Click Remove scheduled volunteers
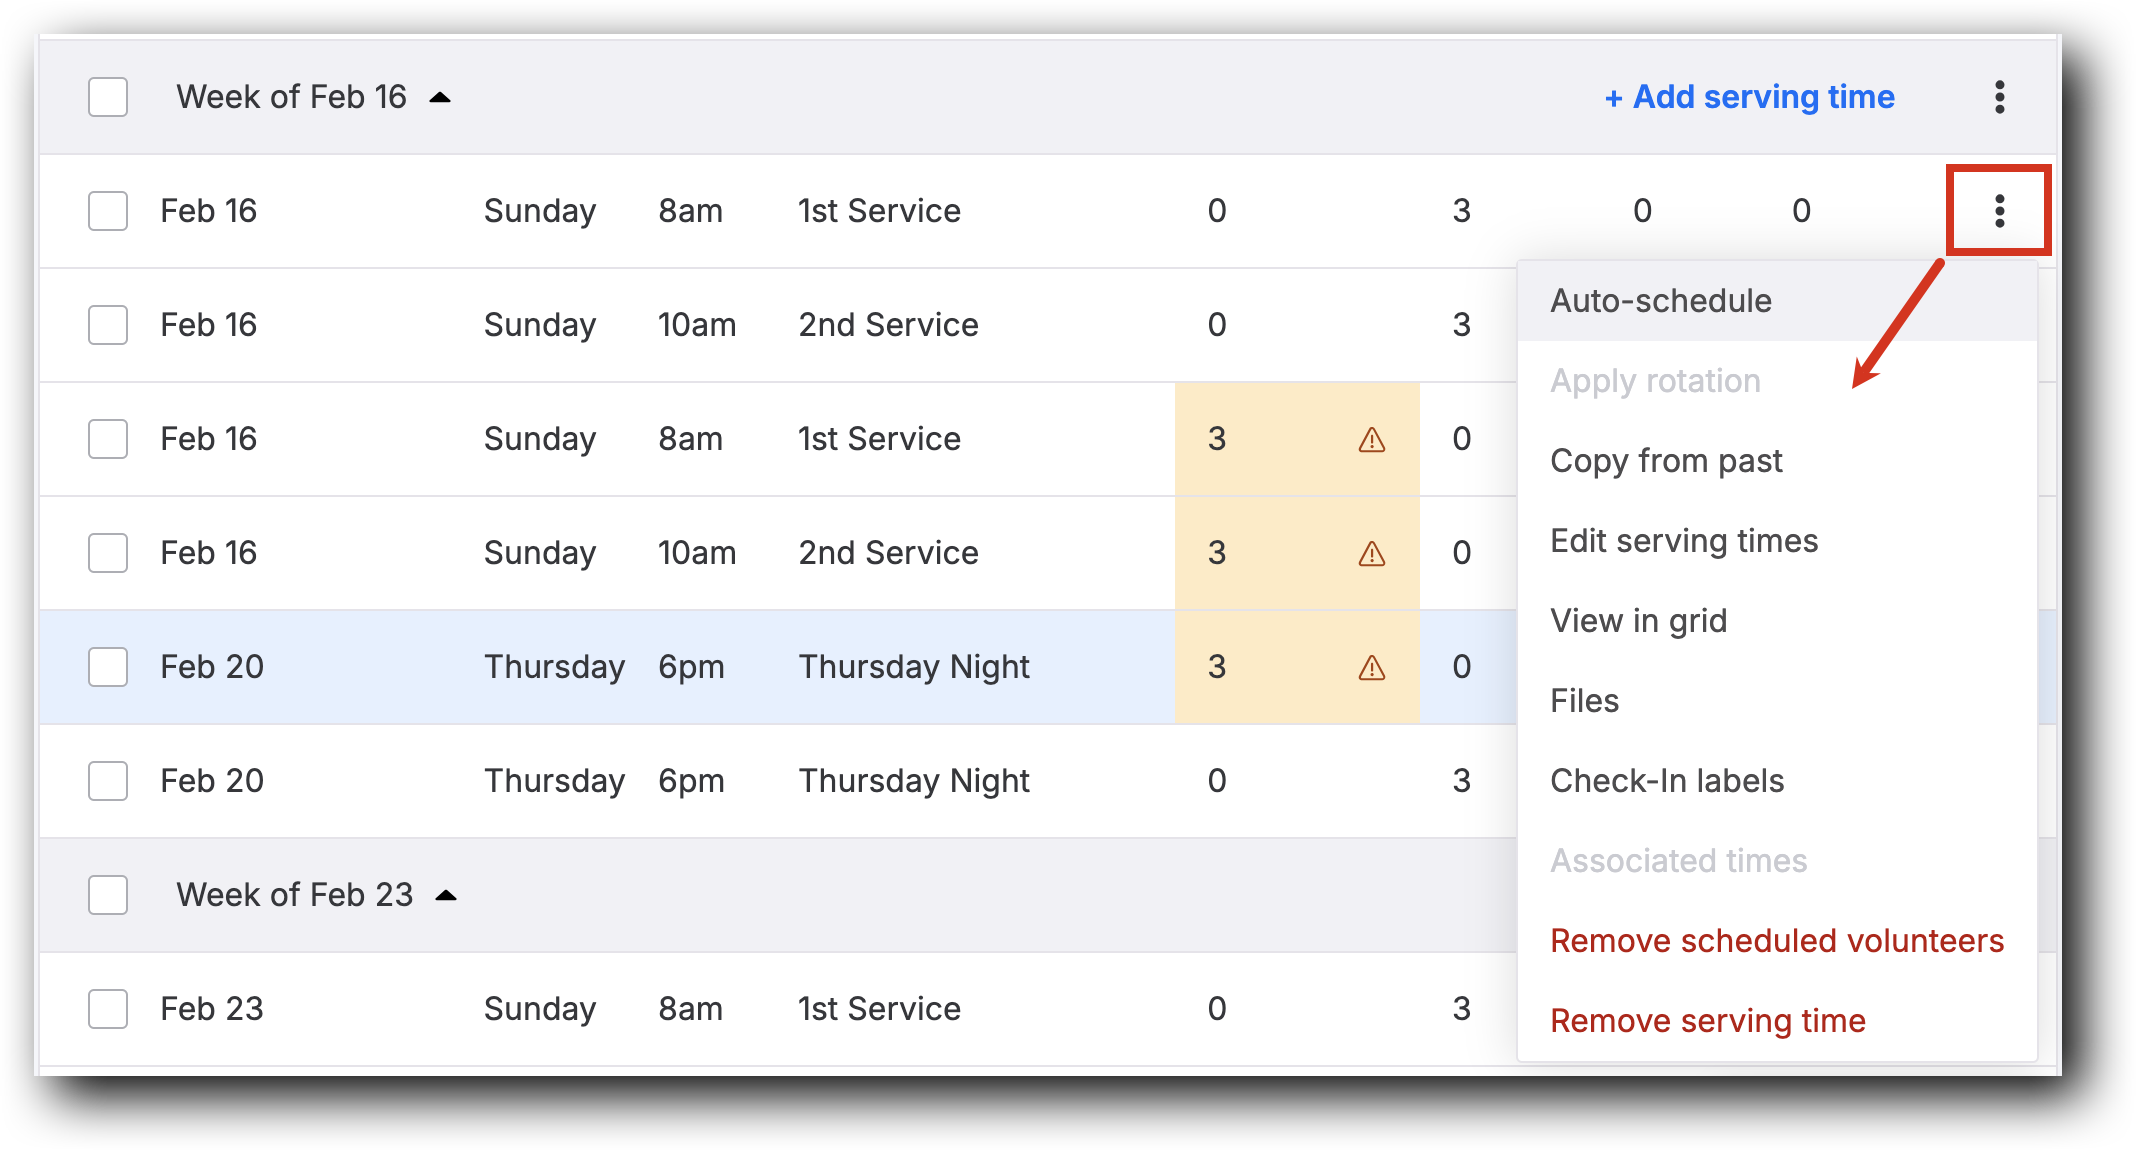The width and height of the screenshot is (2136, 1150). coord(1776,940)
